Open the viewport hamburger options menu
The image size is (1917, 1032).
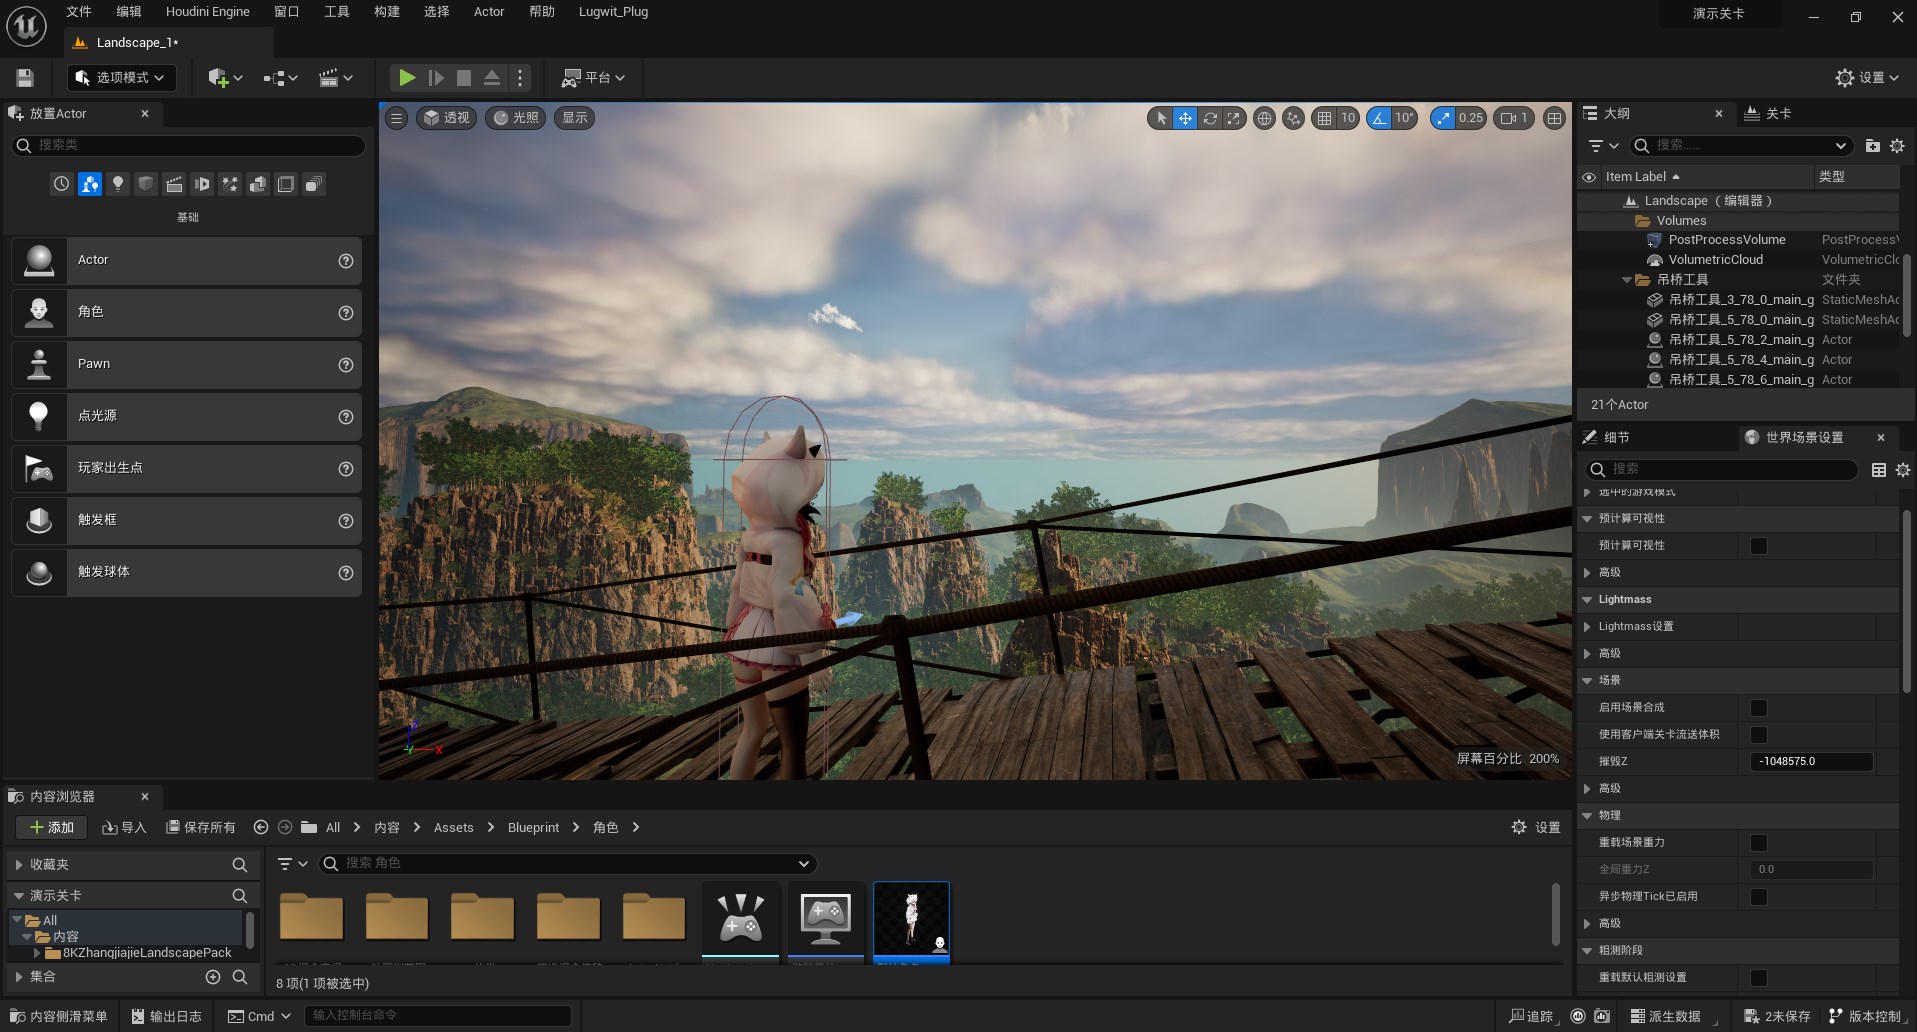[x=397, y=118]
